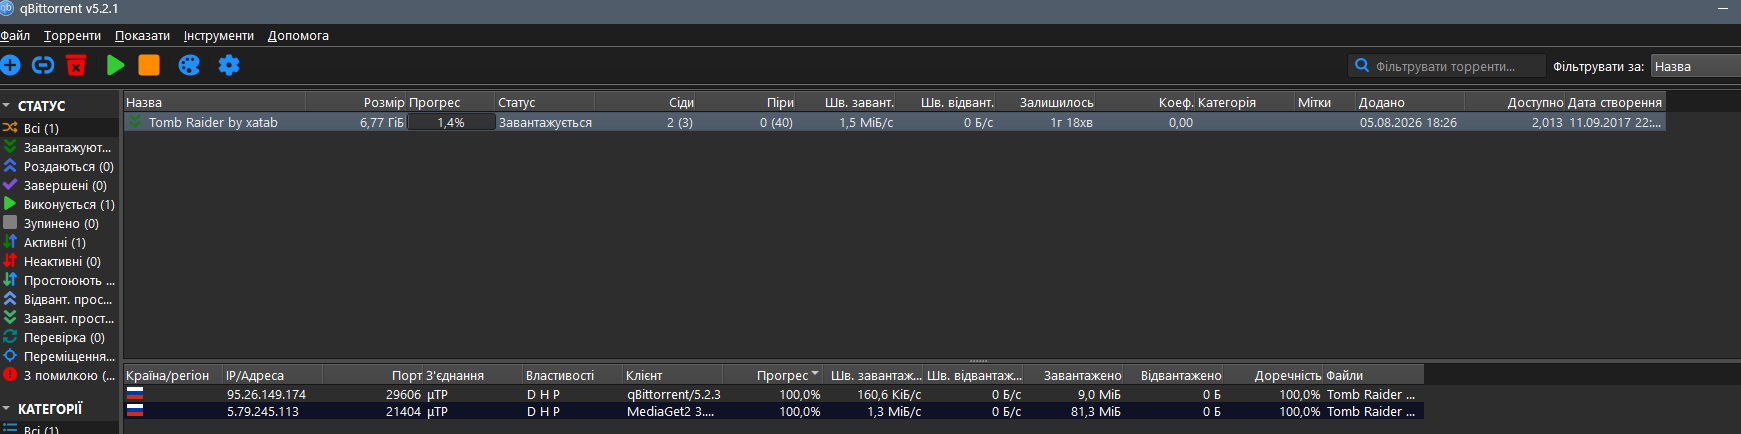Collapse the СТАТУС section

(6, 105)
